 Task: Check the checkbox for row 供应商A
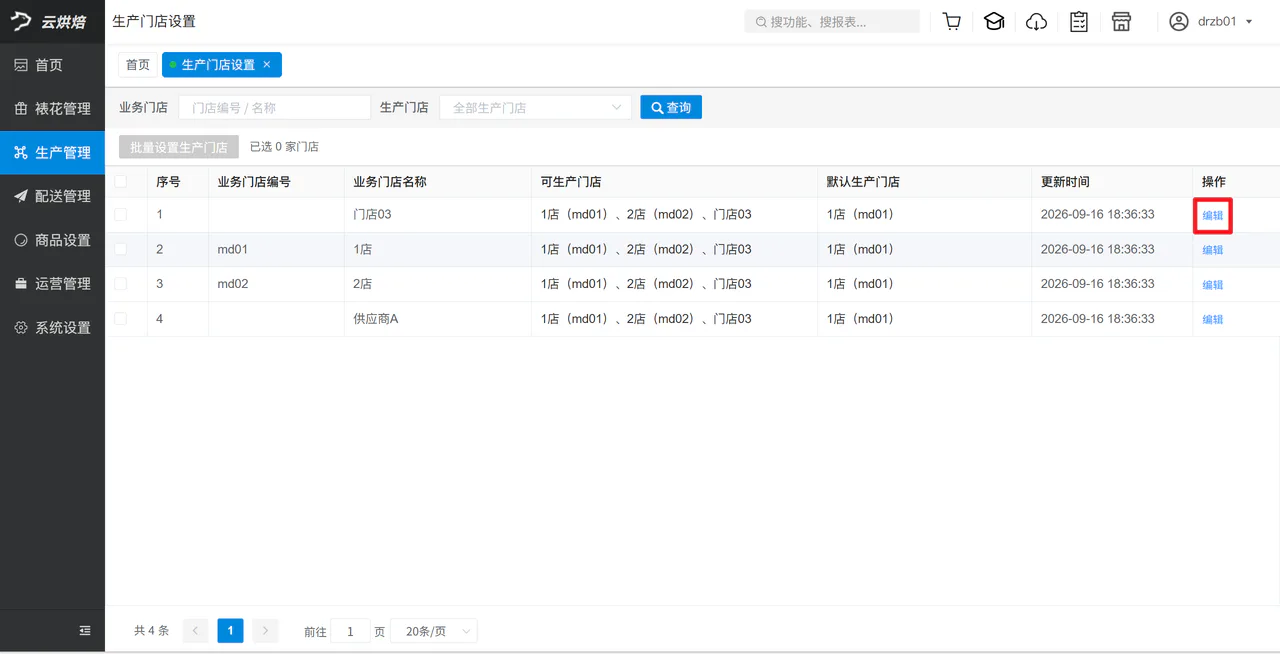tap(120, 318)
